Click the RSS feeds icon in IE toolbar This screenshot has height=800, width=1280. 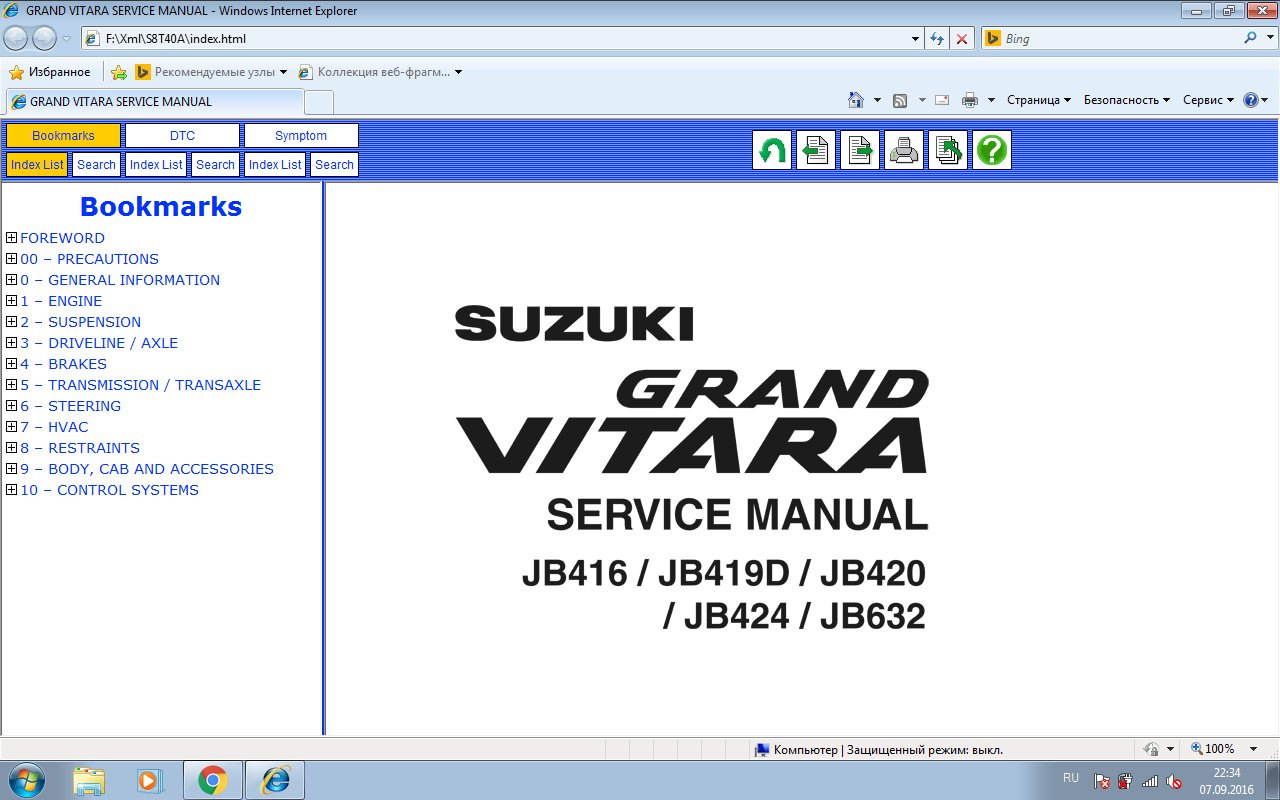[x=900, y=100]
